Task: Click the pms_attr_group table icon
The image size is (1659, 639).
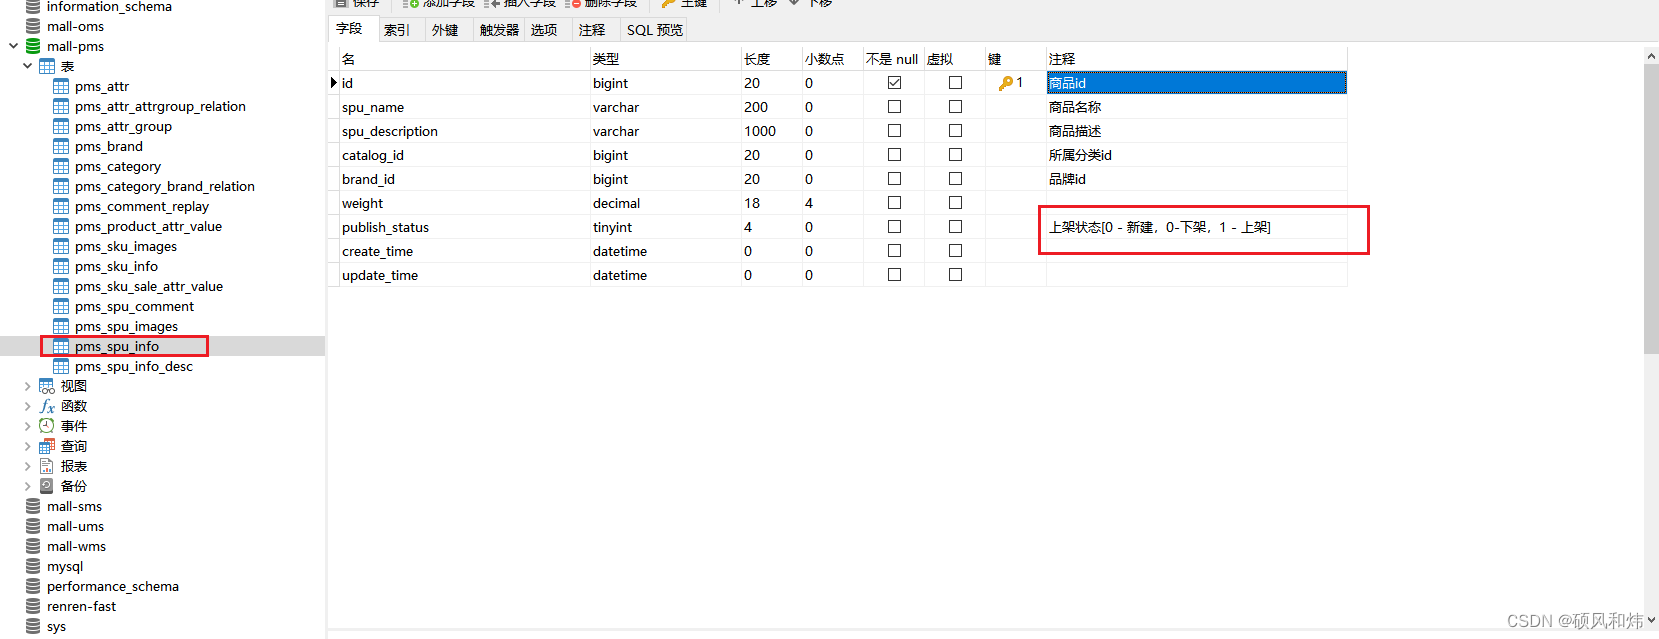Action: (x=61, y=126)
